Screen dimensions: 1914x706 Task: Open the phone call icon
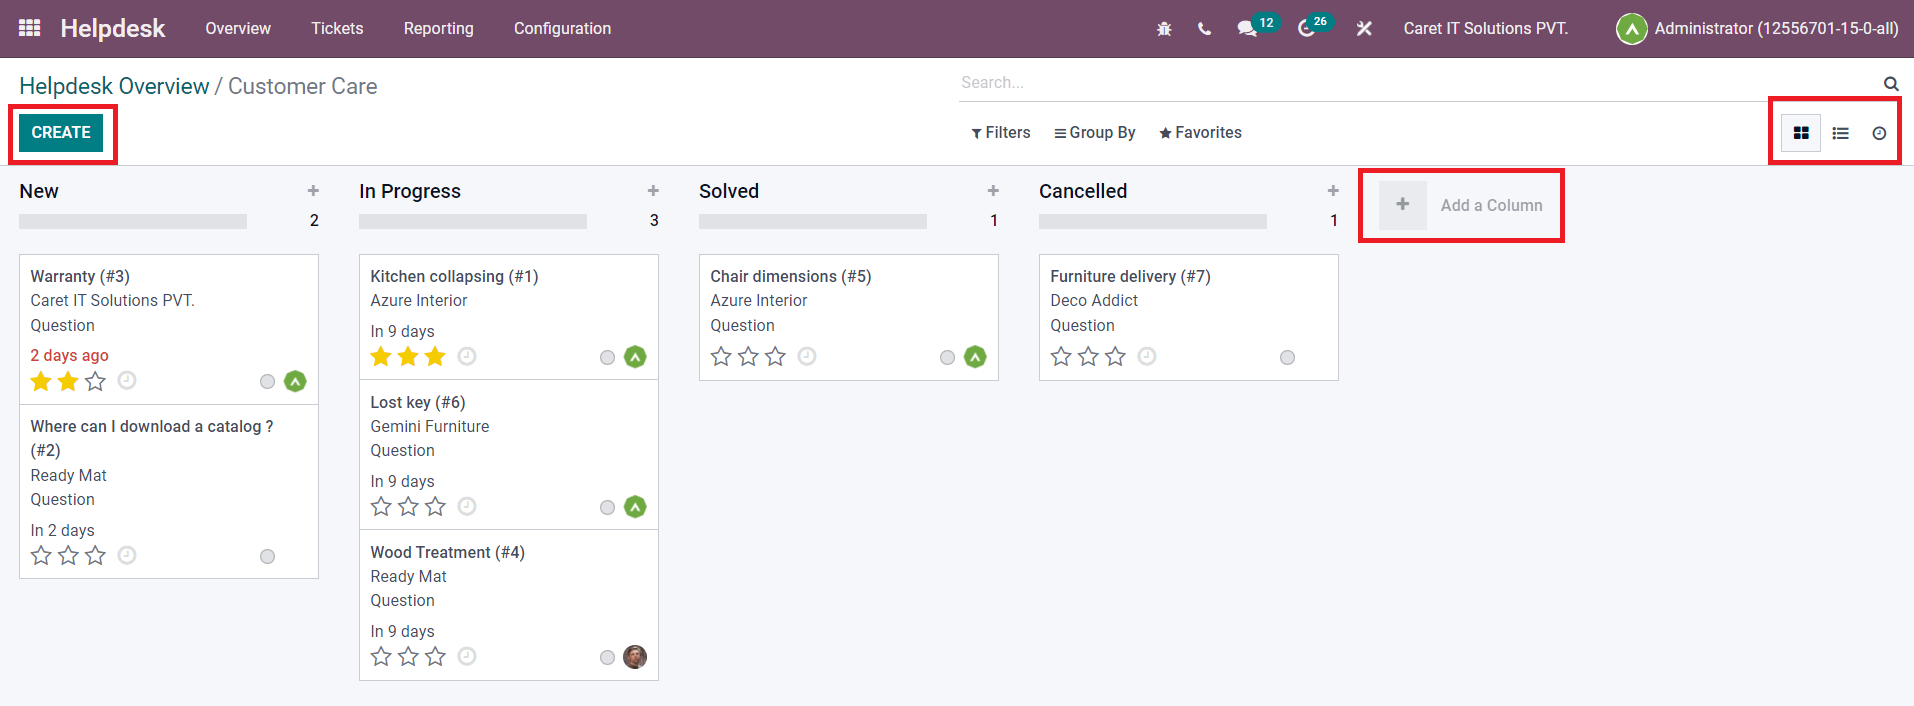1204,29
